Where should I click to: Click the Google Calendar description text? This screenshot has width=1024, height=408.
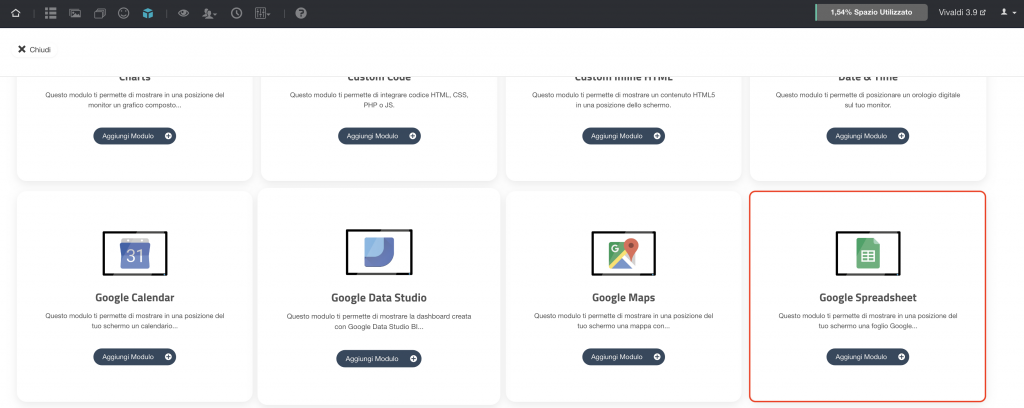click(x=135, y=321)
